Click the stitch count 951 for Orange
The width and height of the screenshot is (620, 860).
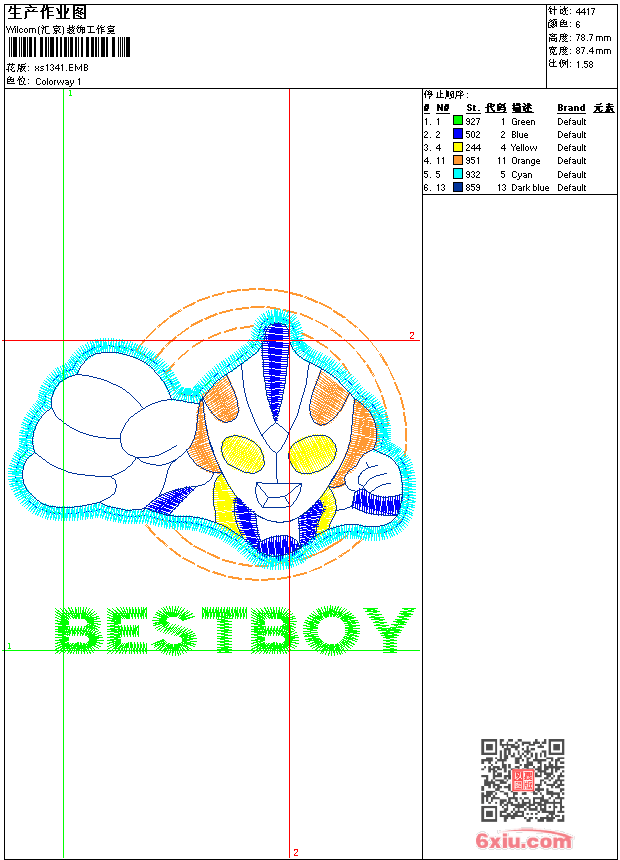[473, 161]
